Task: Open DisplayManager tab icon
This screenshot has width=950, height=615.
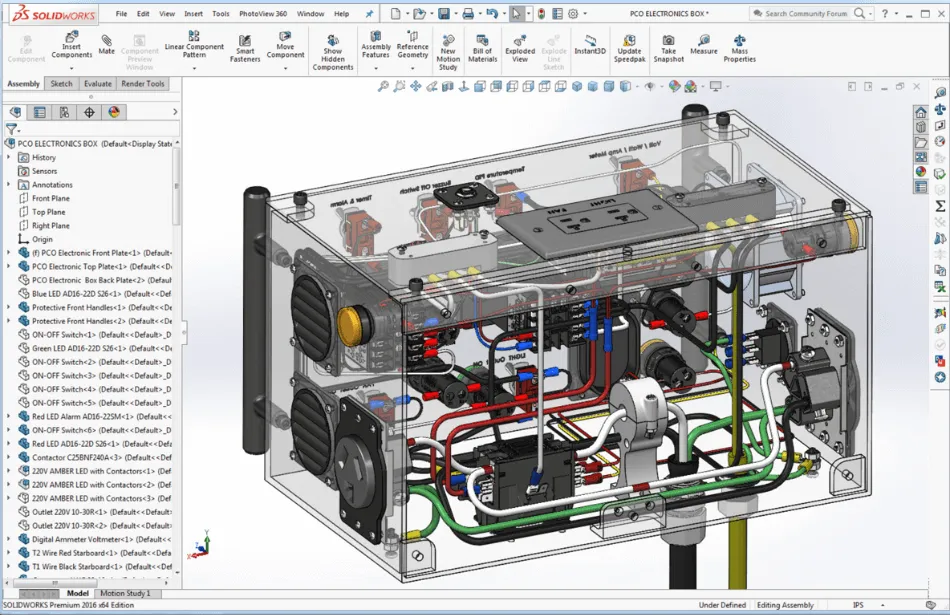Action: coord(114,112)
